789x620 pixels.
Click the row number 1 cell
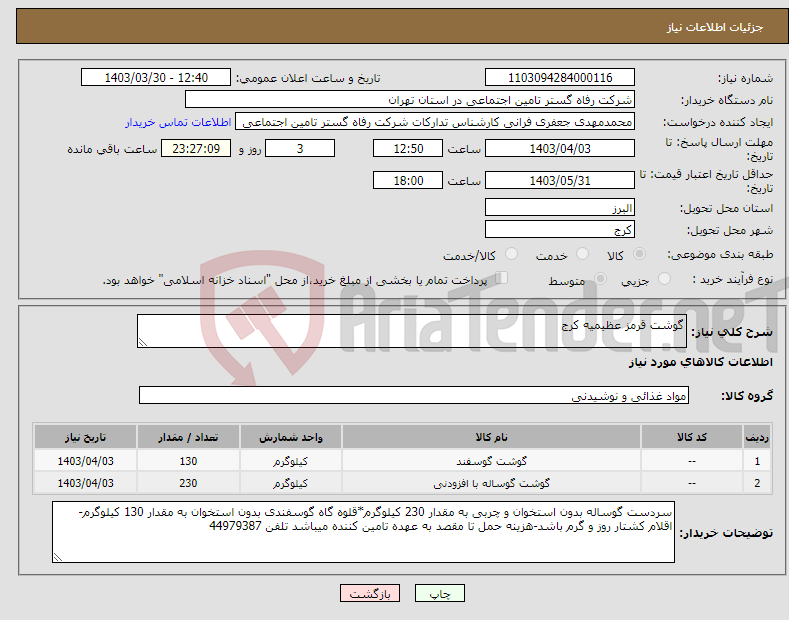click(x=757, y=461)
